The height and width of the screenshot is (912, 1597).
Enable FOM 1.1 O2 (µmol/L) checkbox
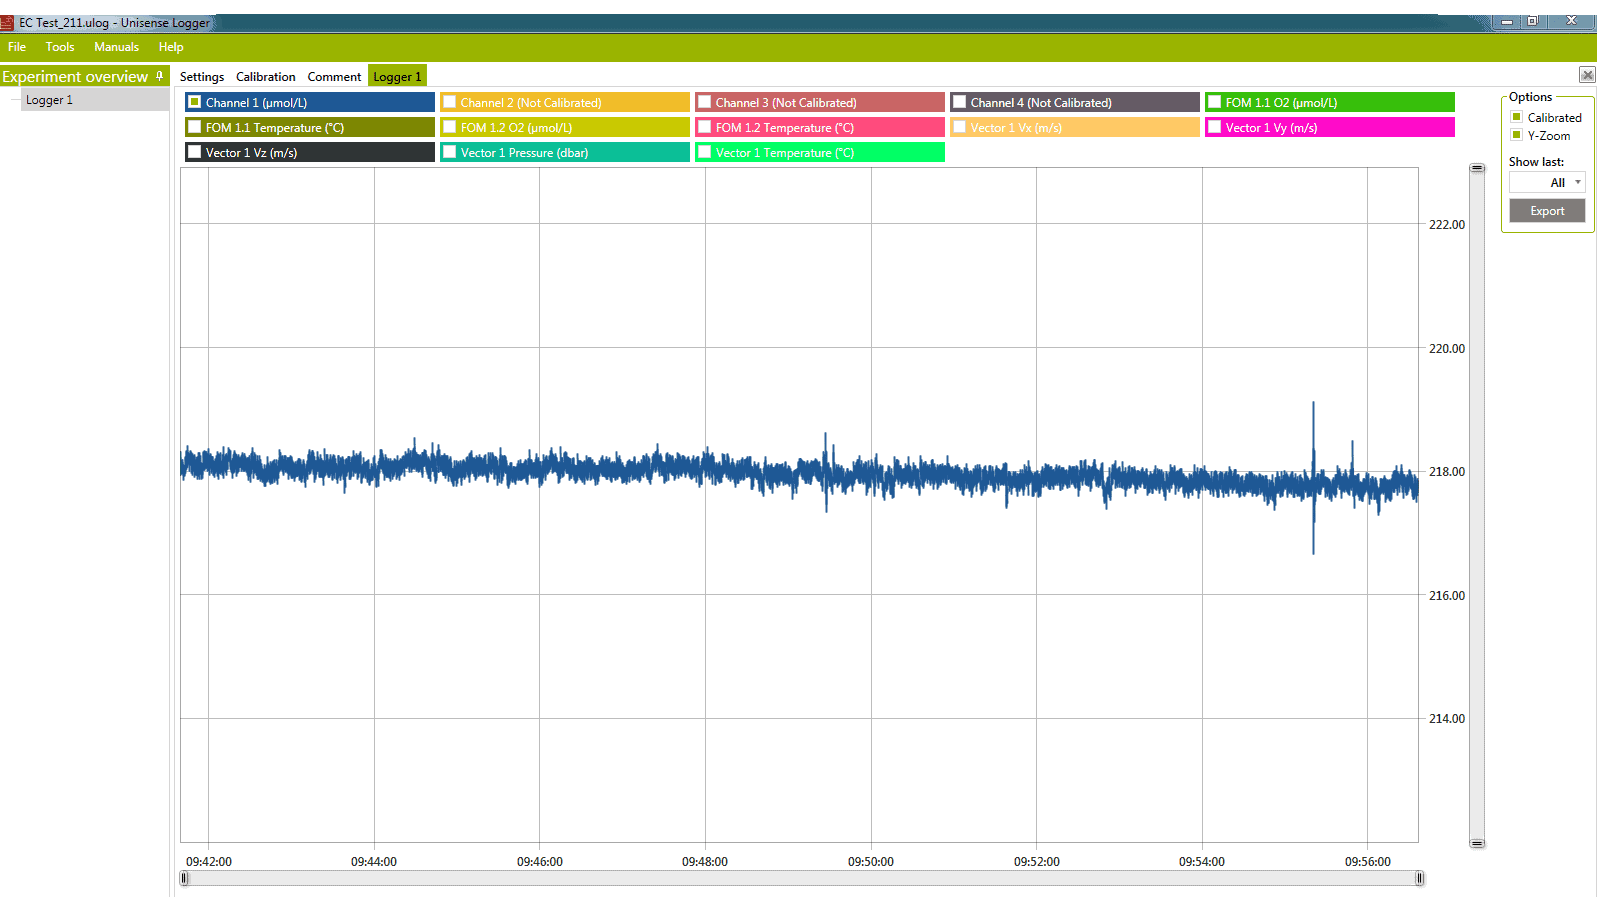tap(1215, 102)
